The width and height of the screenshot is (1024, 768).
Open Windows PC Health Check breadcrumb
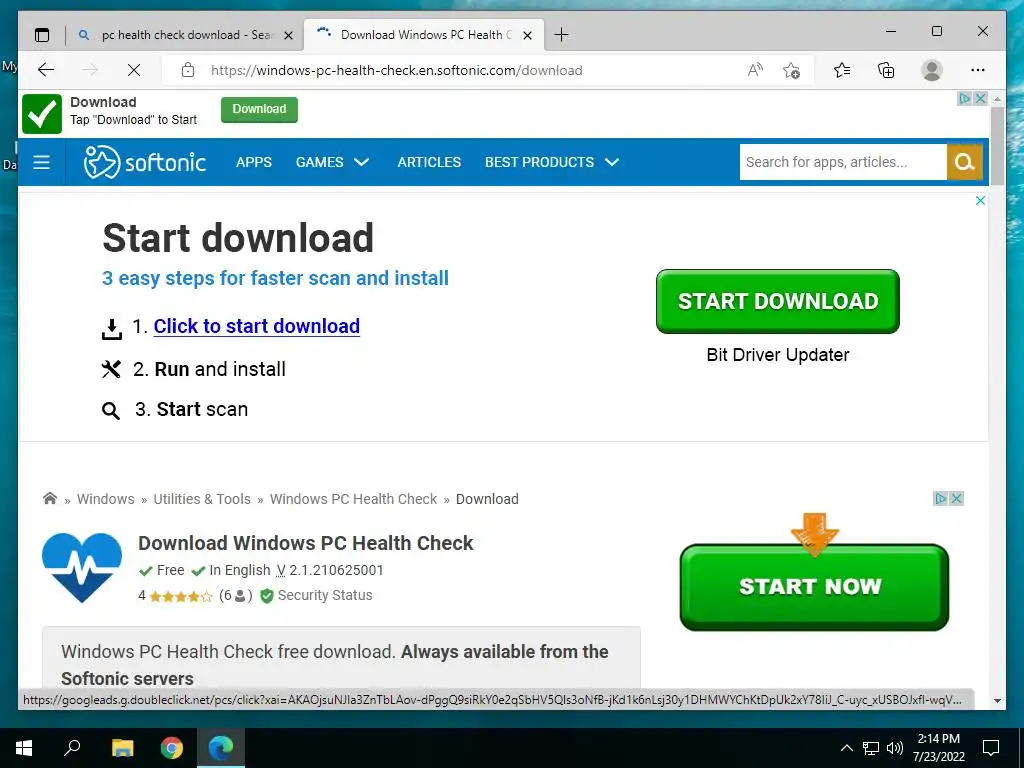[x=353, y=499]
